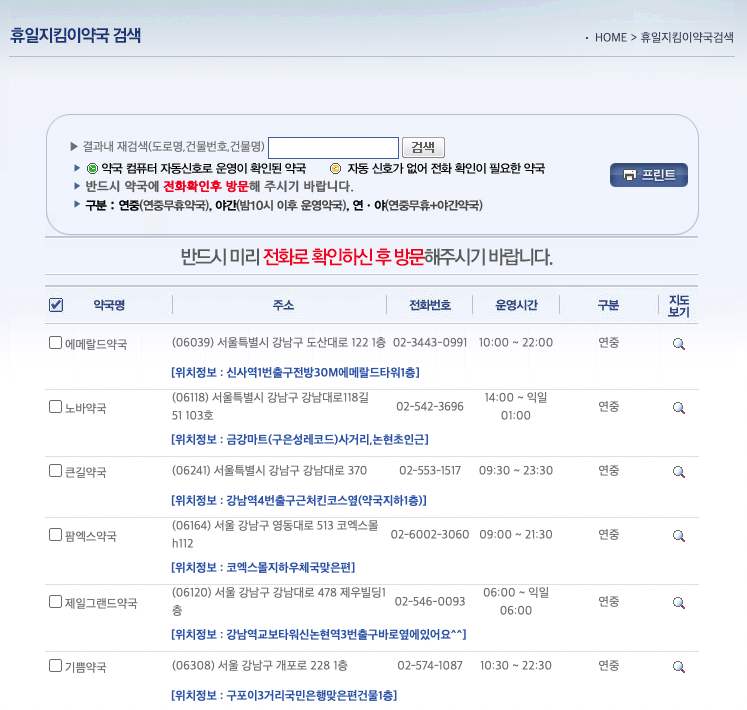Open map view for 팜엑스약국
The image size is (747, 710).
pos(678,536)
